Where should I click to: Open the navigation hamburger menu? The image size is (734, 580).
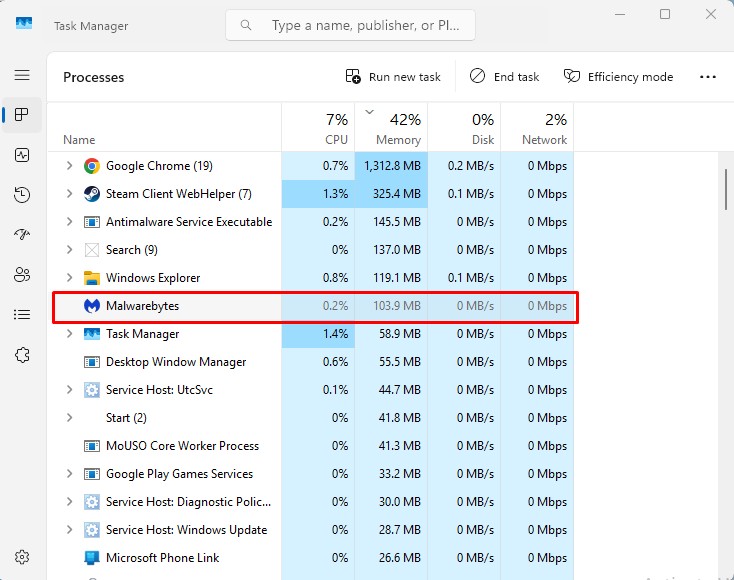click(x=22, y=75)
